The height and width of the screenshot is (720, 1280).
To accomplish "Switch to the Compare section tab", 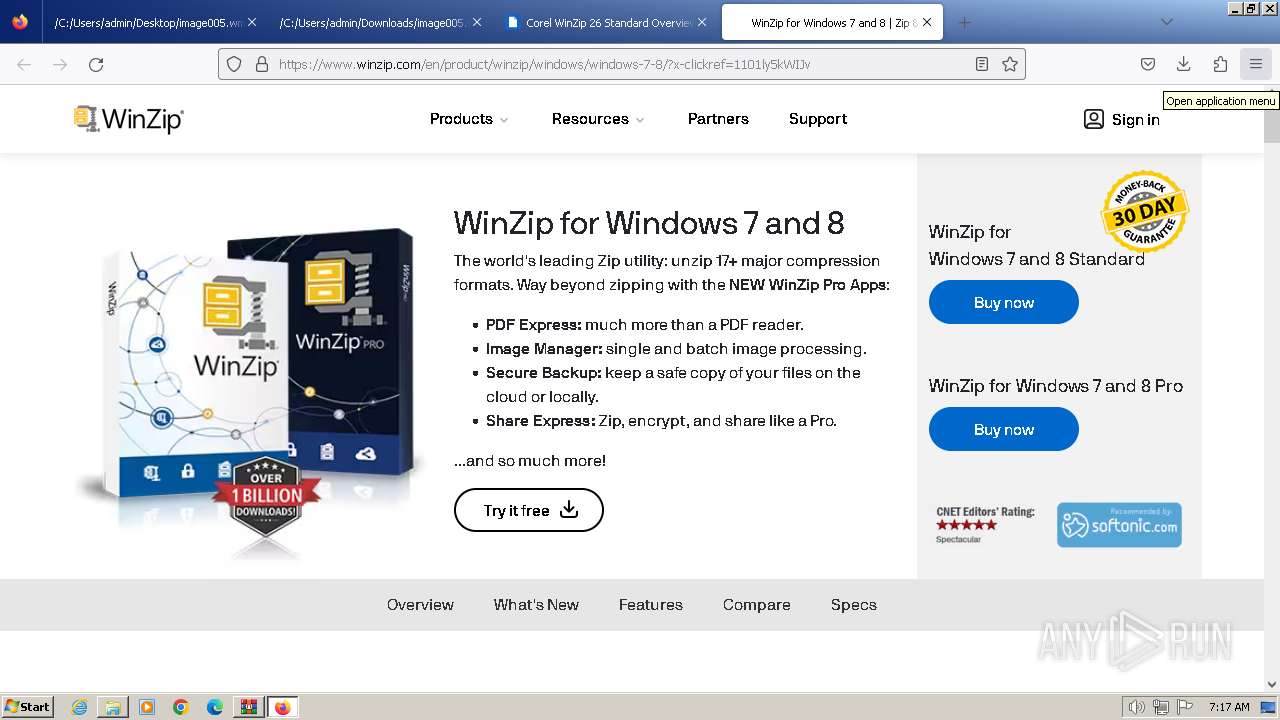I will (757, 605).
